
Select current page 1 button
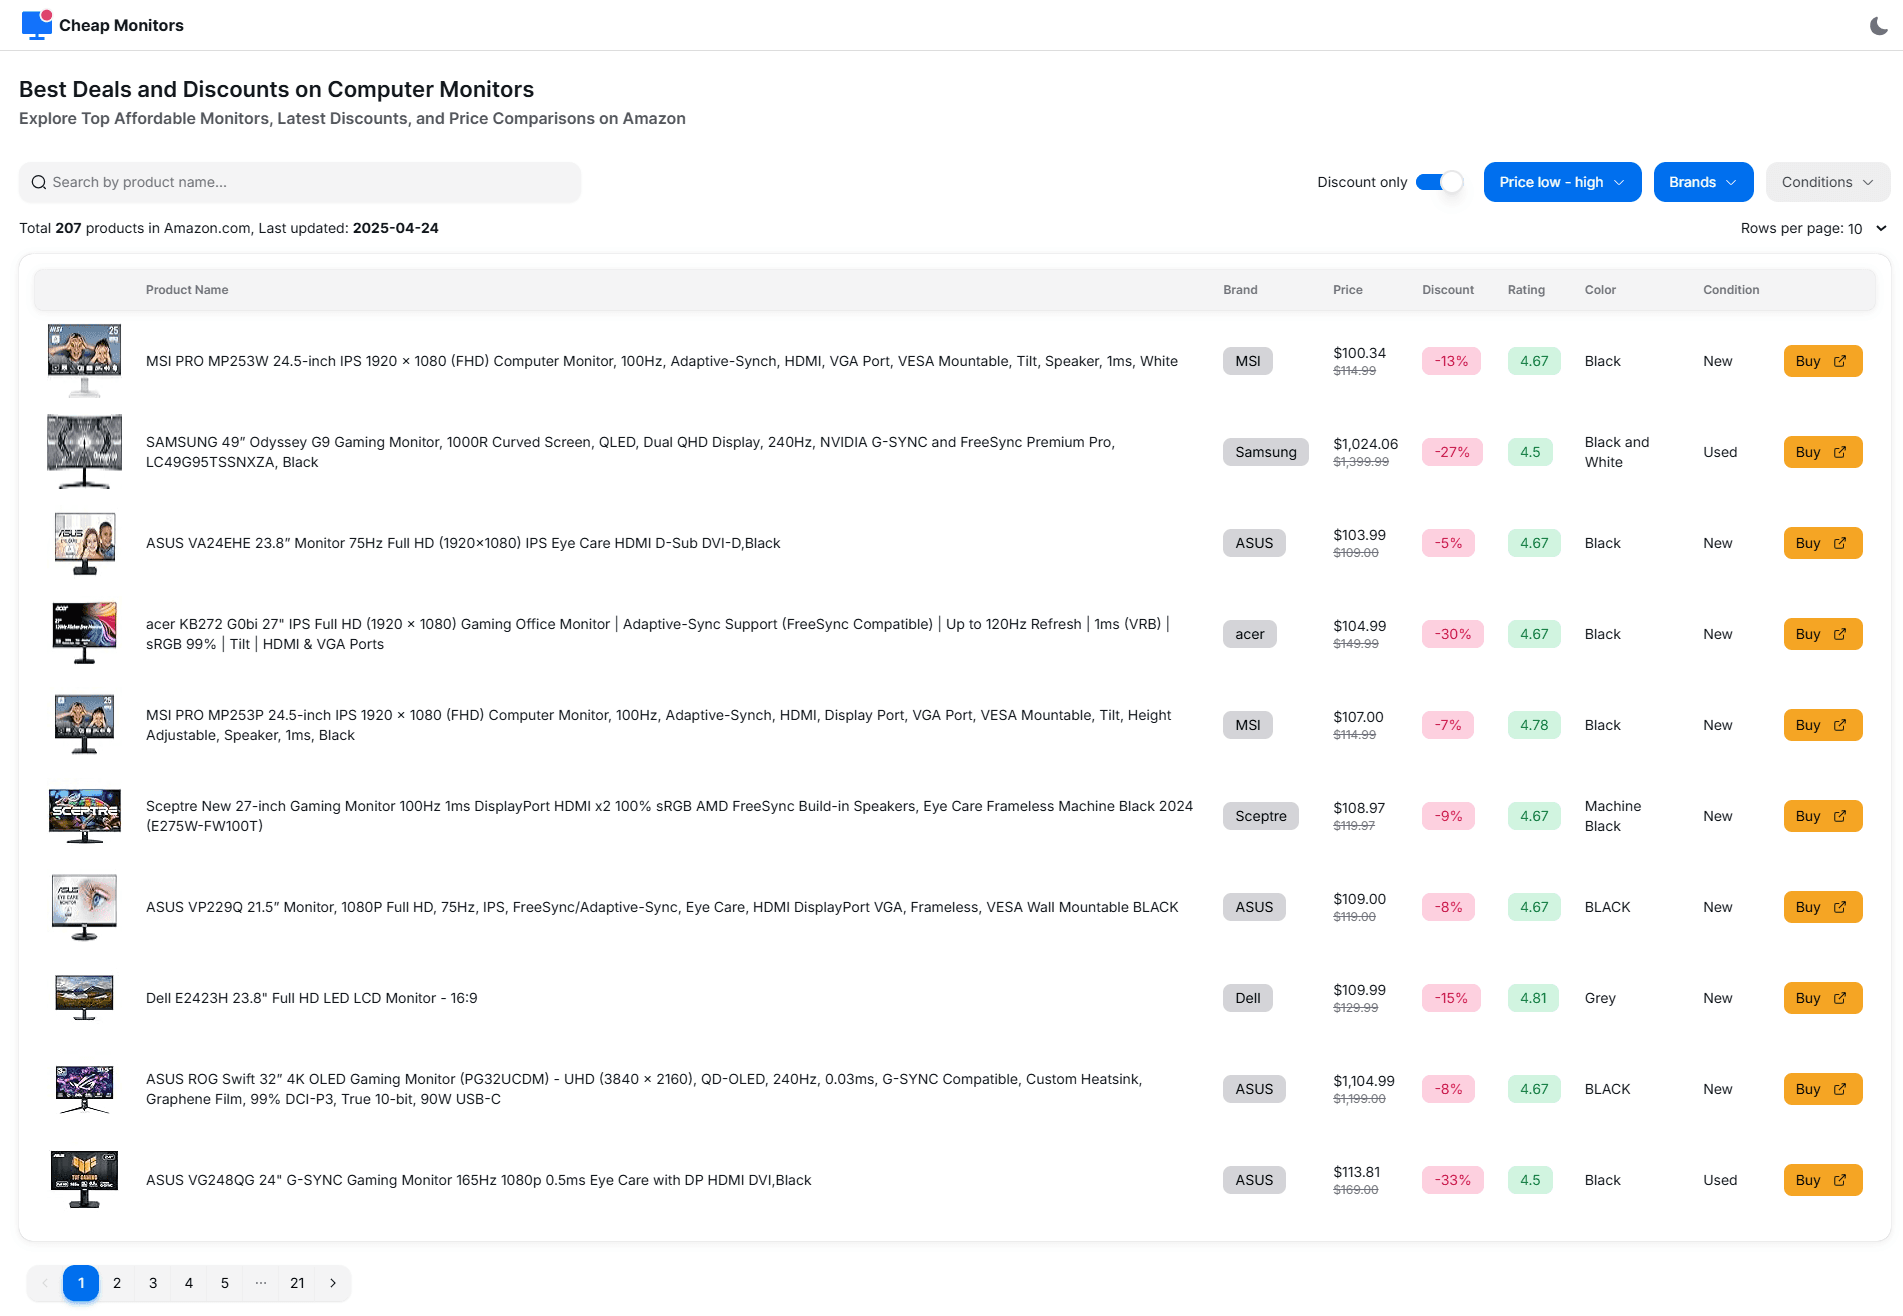[81, 1283]
